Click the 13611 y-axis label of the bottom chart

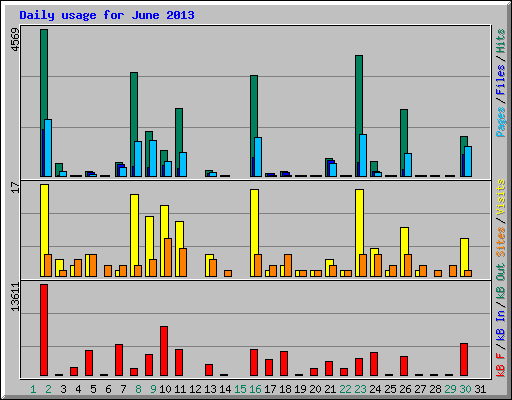15,297
